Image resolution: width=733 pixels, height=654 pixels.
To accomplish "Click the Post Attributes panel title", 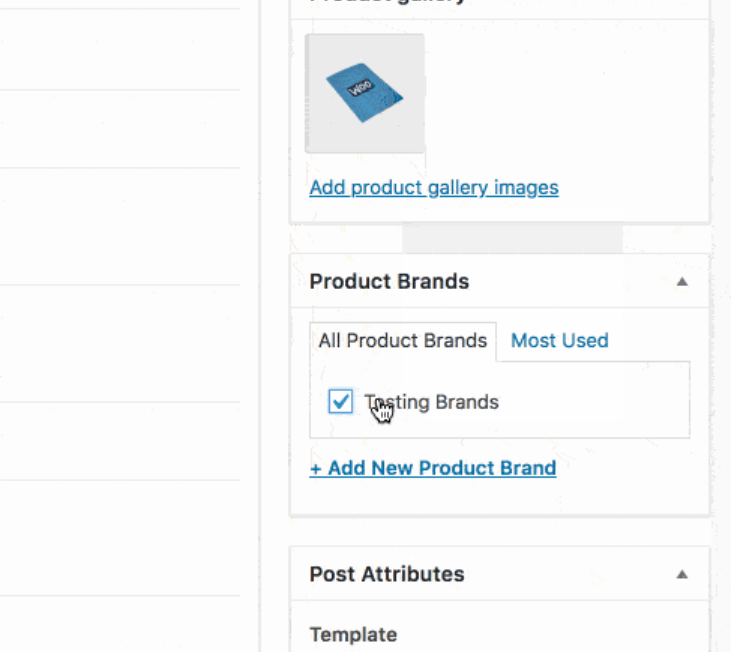I will pyautogui.click(x=387, y=575).
